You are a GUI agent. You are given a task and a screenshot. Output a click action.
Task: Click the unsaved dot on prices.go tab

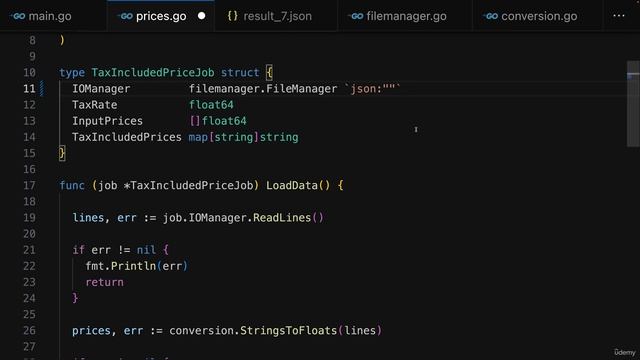201,16
